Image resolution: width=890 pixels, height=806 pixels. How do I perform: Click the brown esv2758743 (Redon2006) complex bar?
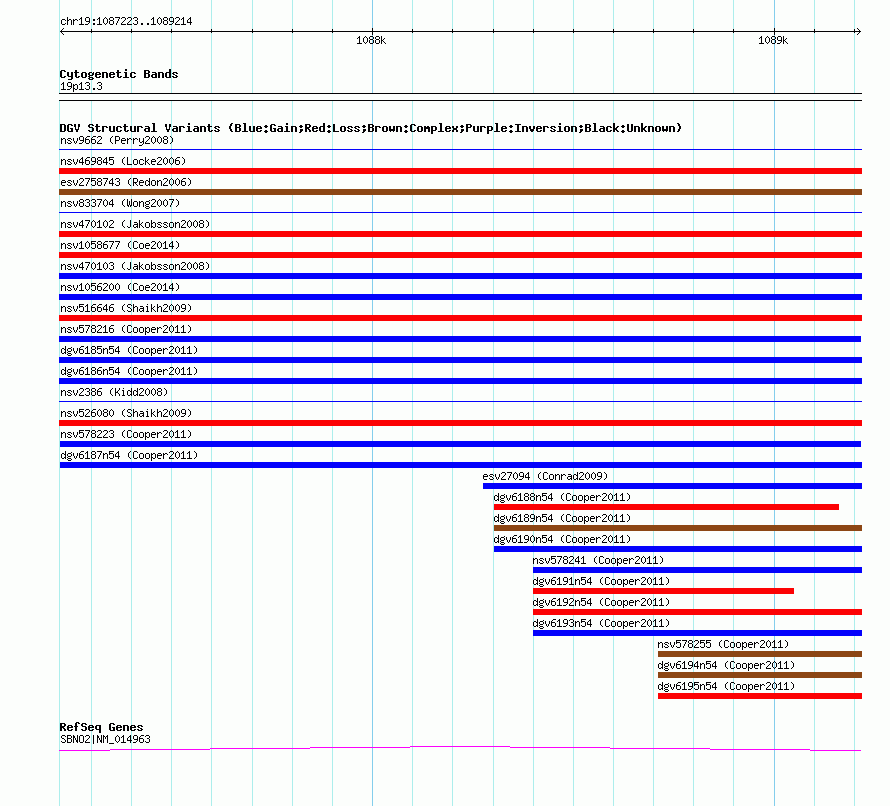(x=460, y=192)
